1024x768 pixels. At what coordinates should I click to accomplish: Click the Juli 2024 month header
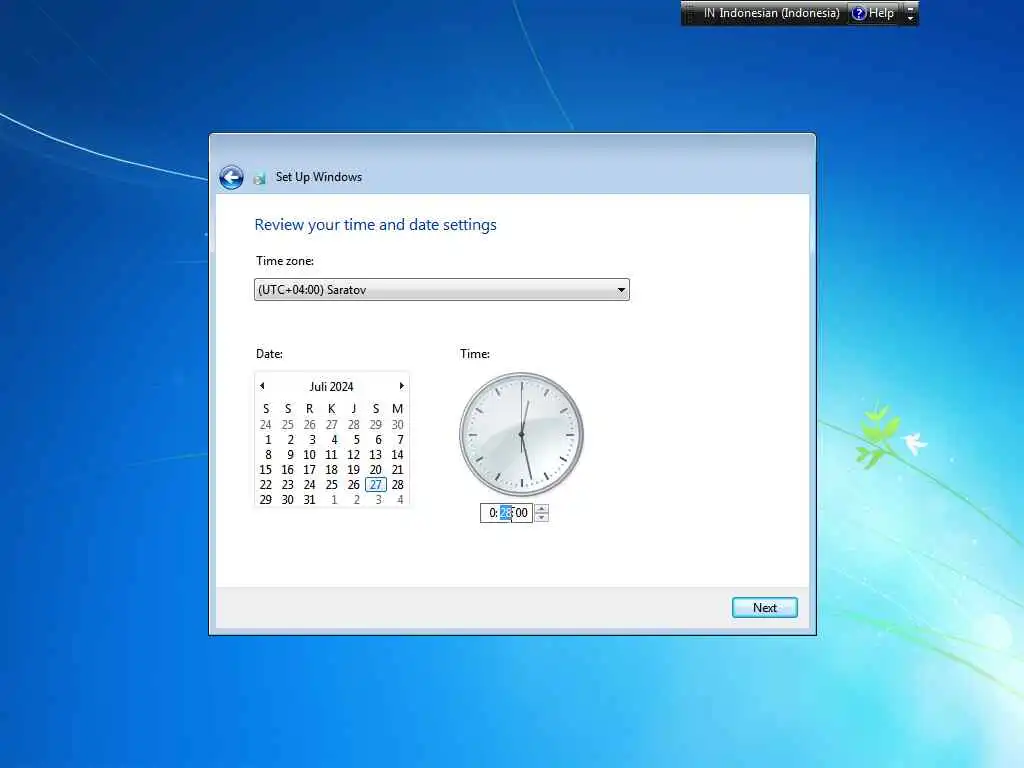(x=331, y=387)
